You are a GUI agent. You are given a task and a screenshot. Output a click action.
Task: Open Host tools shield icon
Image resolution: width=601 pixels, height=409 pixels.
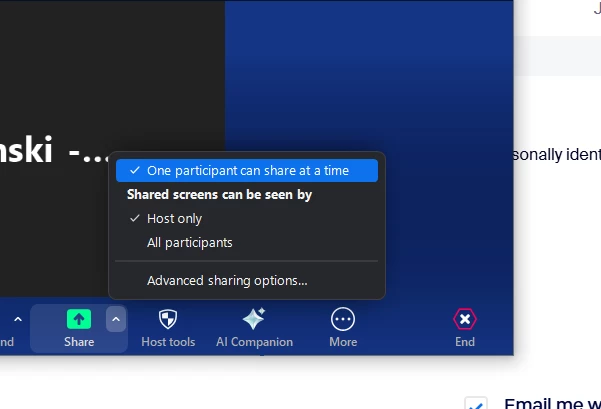tap(168, 319)
